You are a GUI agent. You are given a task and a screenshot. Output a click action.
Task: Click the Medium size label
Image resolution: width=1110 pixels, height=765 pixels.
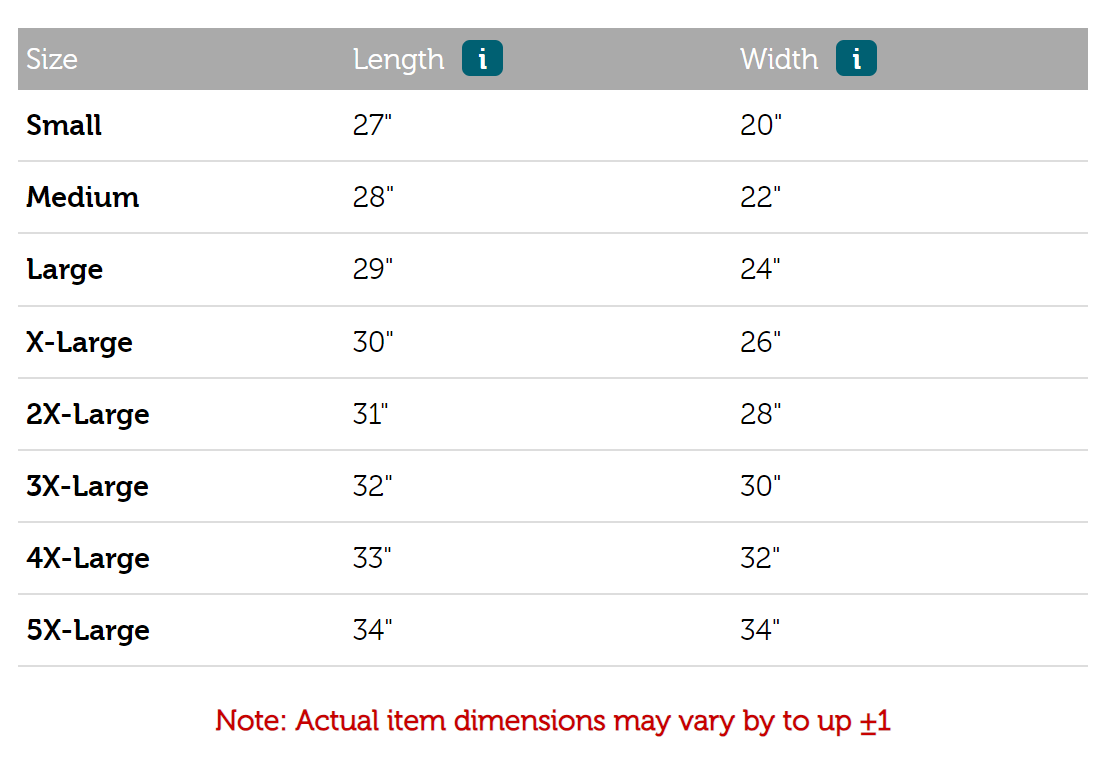point(82,198)
